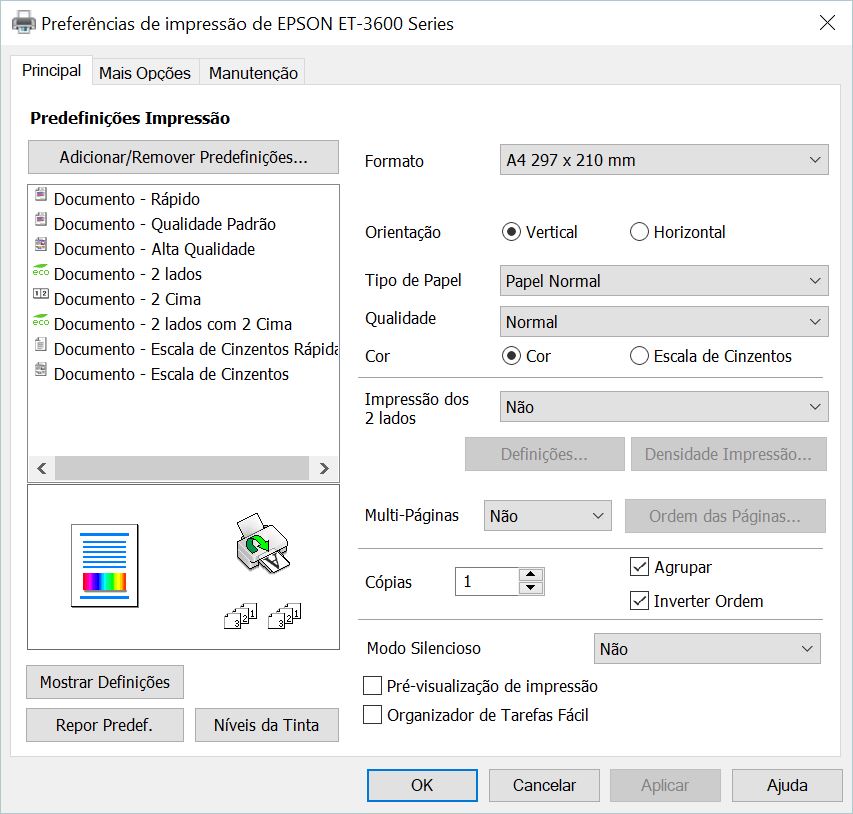Choose Escala de Cinzentos printing

click(639, 356)
